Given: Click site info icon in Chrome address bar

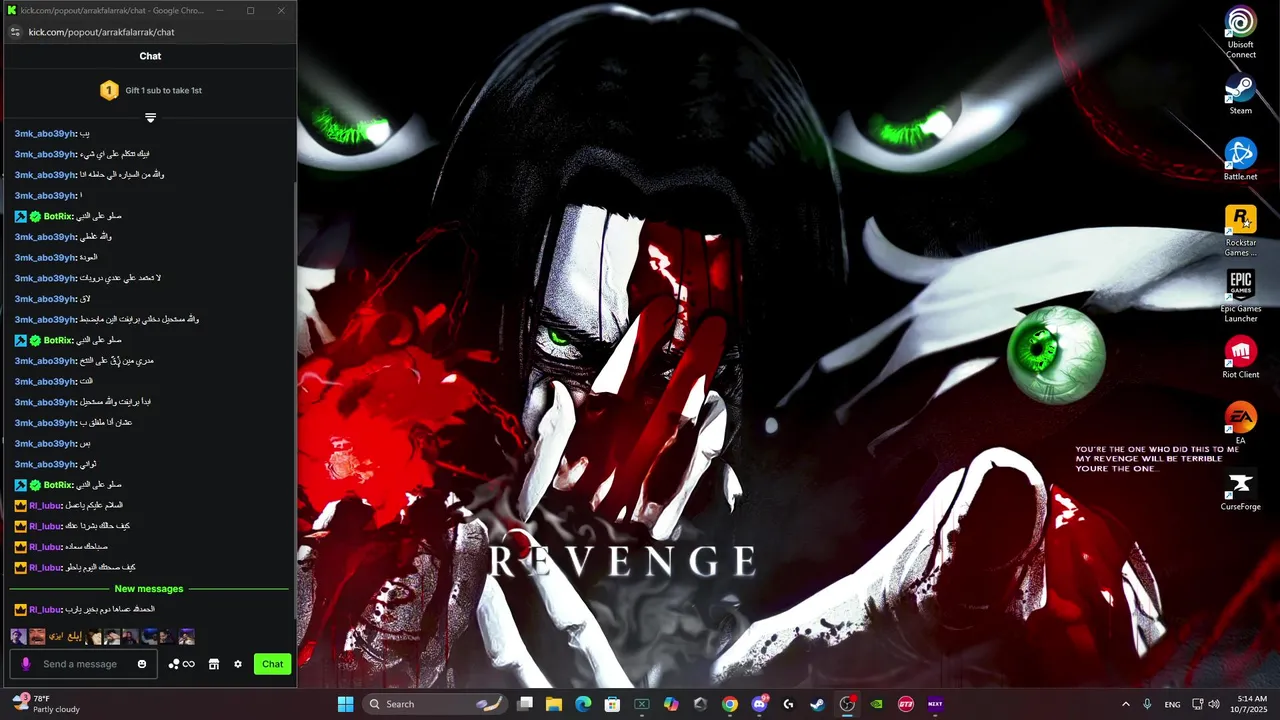Looking at the screenshot, I should (x=15, y=32).
